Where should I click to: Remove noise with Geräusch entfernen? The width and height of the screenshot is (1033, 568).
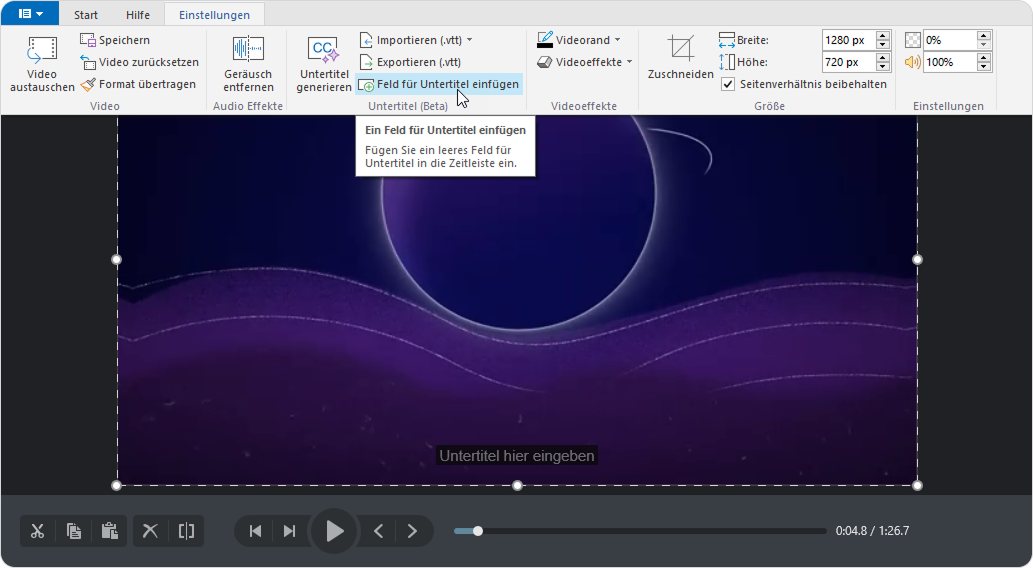click(248, 64)
